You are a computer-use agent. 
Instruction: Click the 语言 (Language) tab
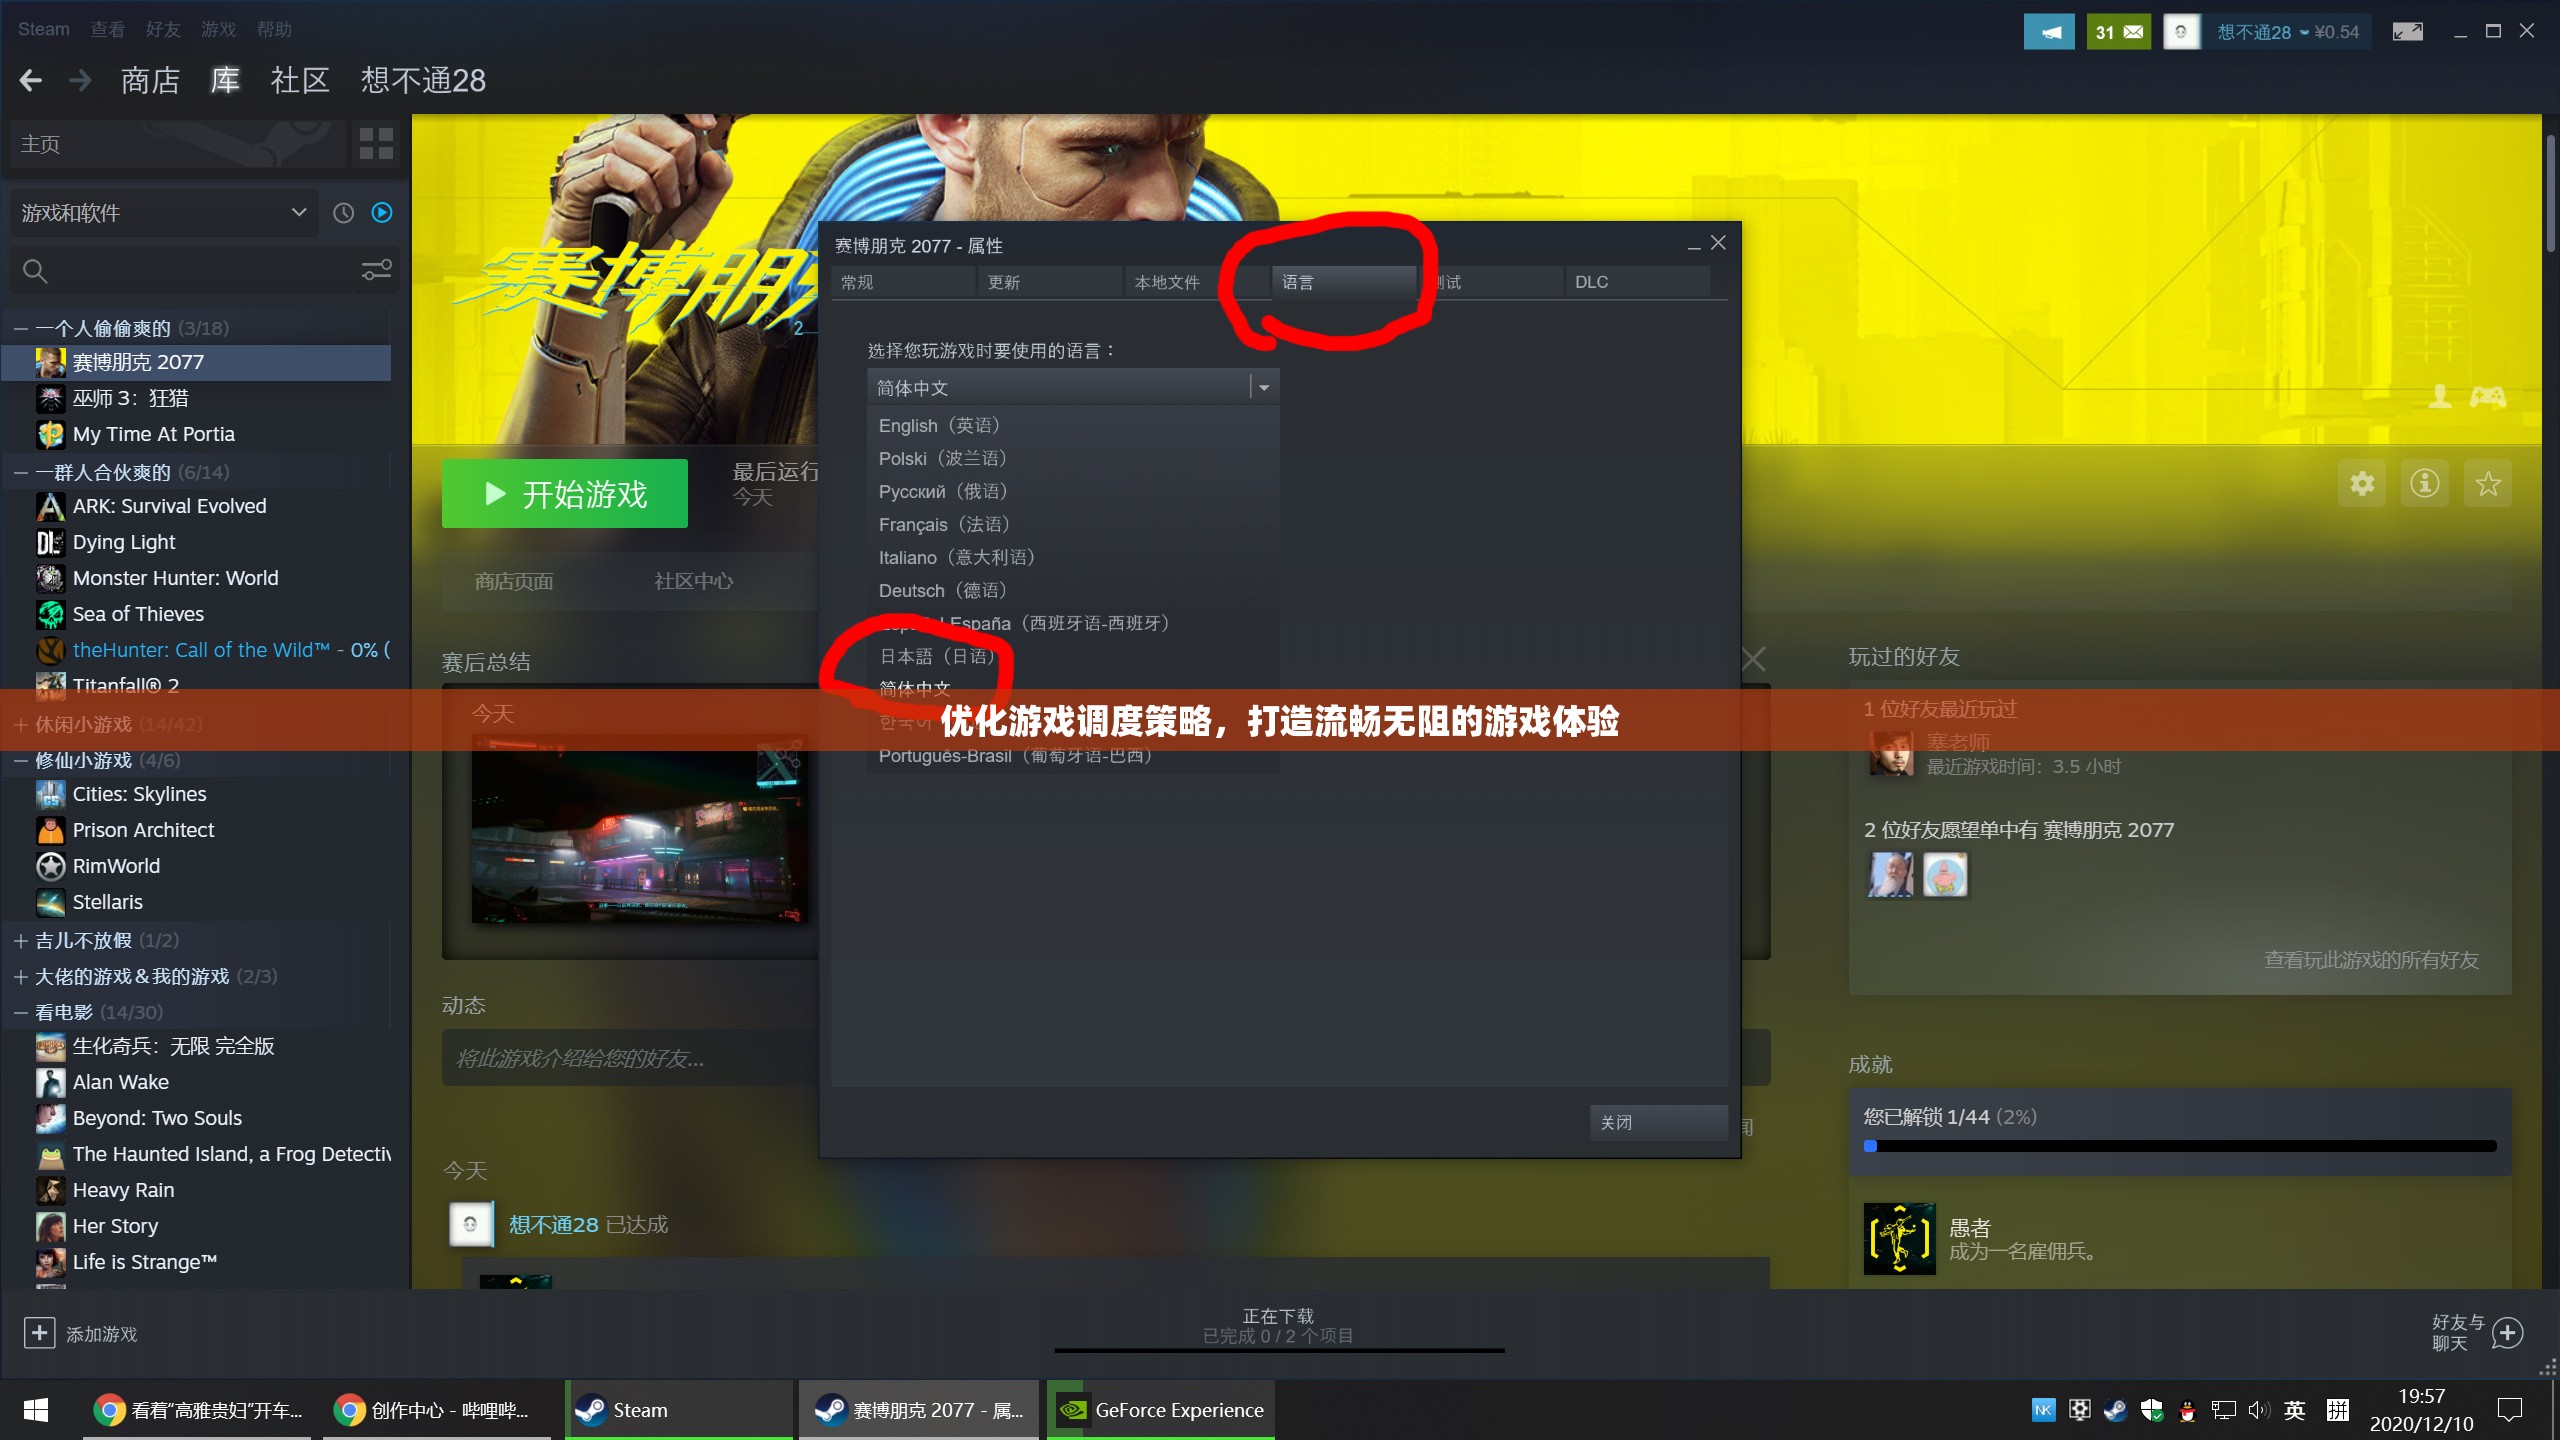(x=1299, y=281)
